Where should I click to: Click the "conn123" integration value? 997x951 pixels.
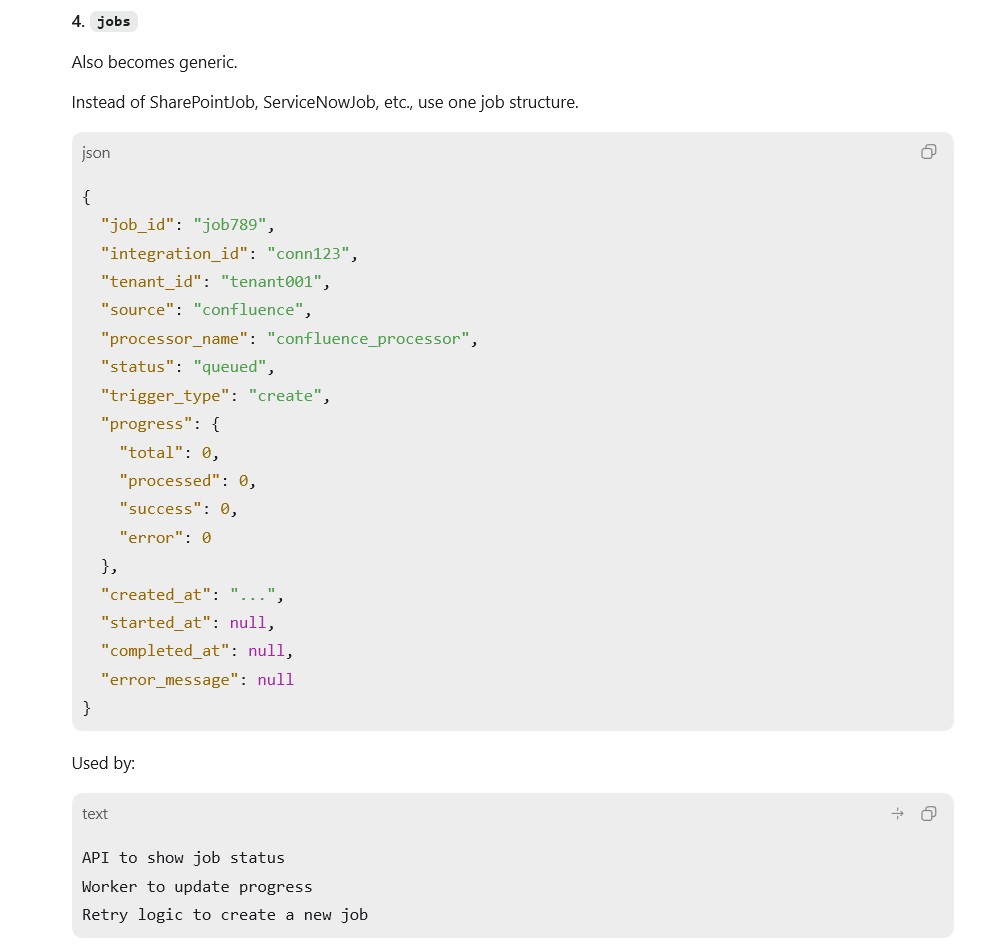point(308,254)
